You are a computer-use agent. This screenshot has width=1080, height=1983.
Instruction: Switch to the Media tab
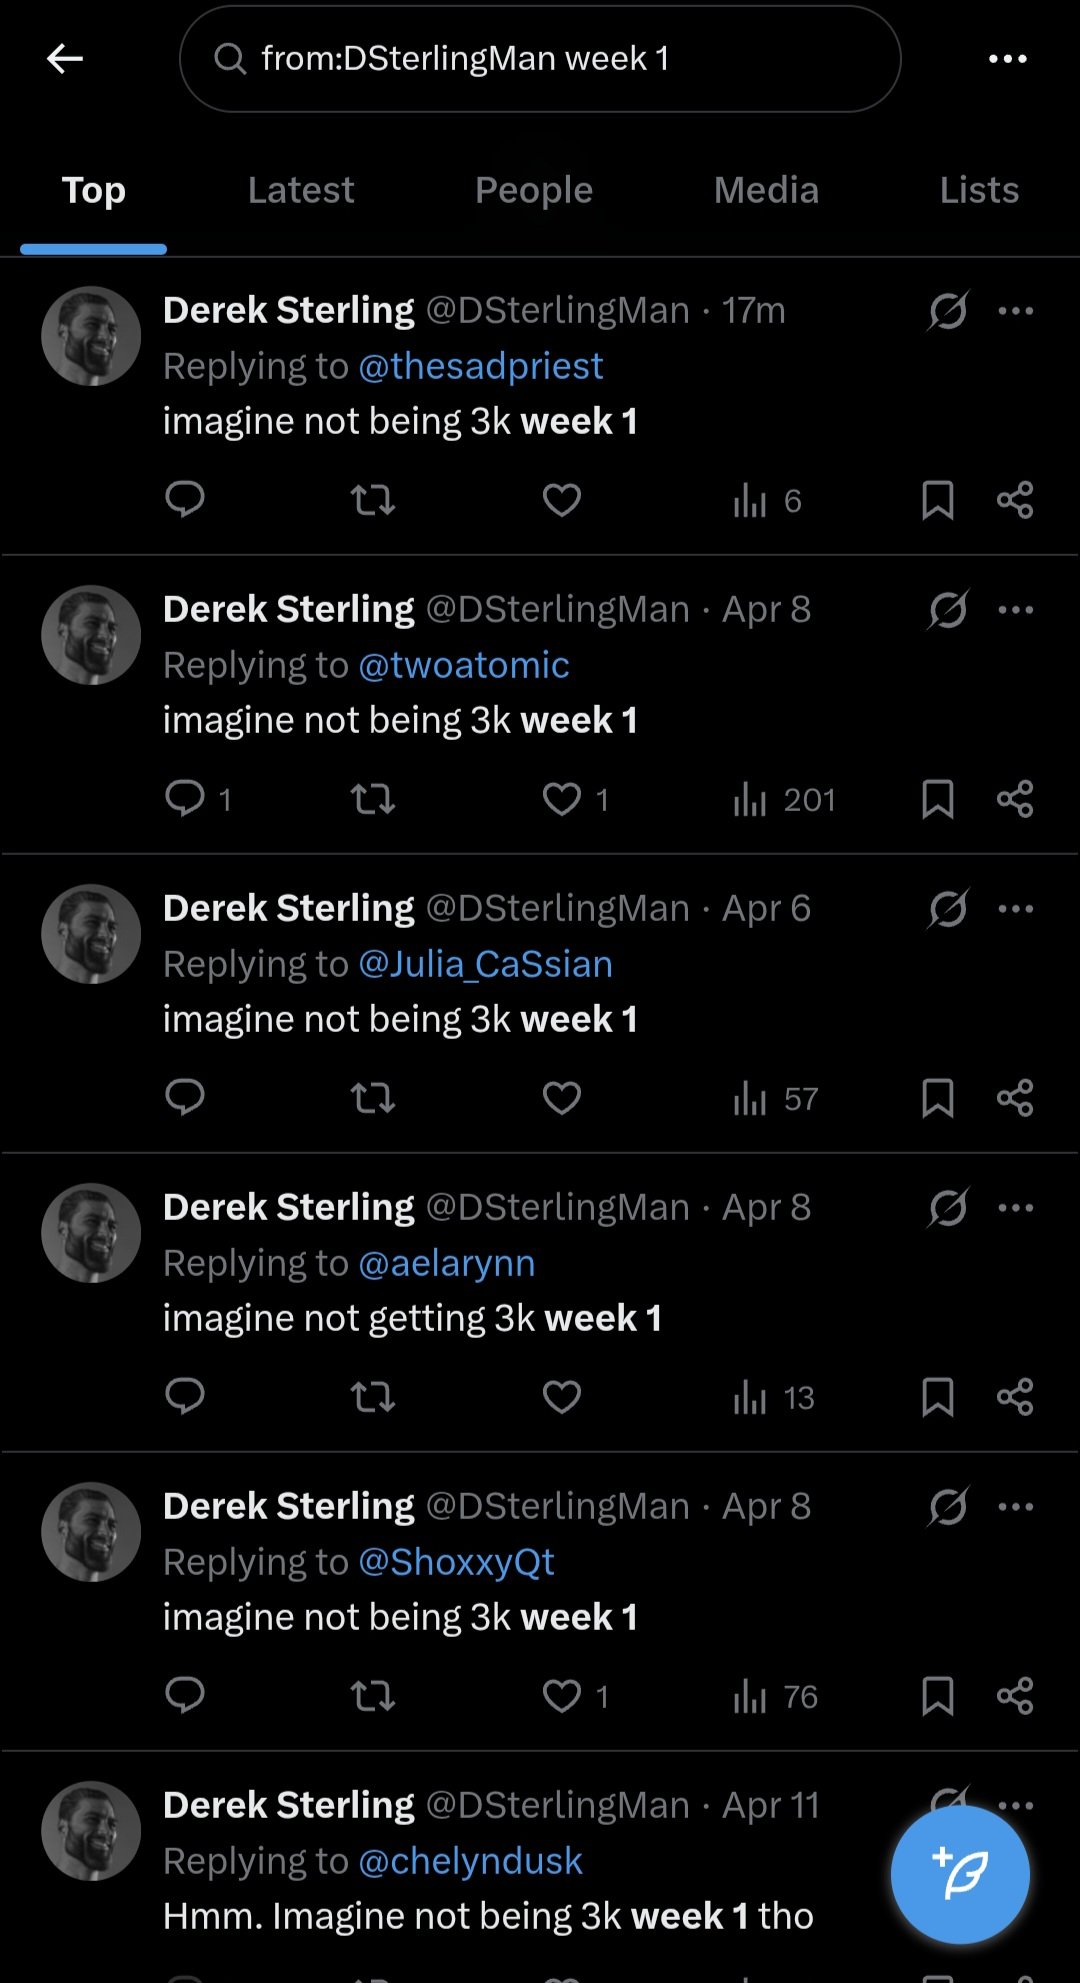pyautogui.click(x=766, y=190)
